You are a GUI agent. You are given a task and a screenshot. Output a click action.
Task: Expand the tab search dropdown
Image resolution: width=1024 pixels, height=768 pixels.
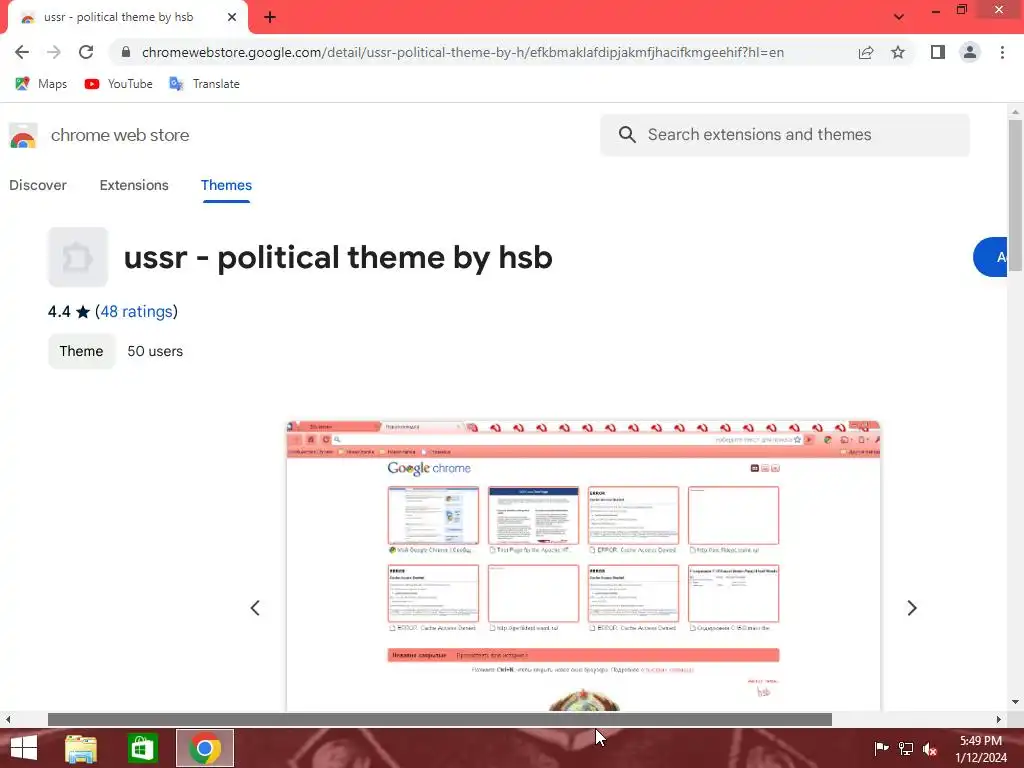click(x=899, y=17)
